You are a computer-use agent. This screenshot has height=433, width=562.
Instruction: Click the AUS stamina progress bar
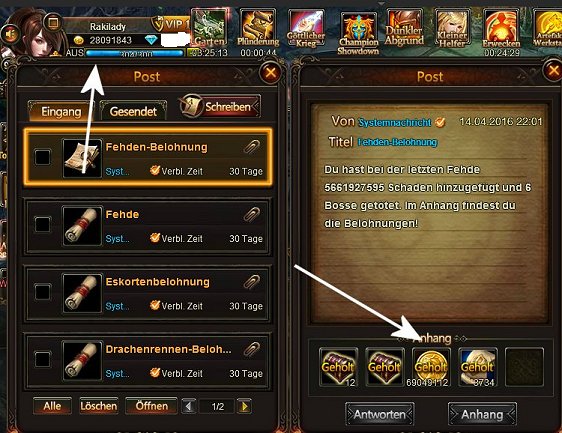tap(134, 53)
